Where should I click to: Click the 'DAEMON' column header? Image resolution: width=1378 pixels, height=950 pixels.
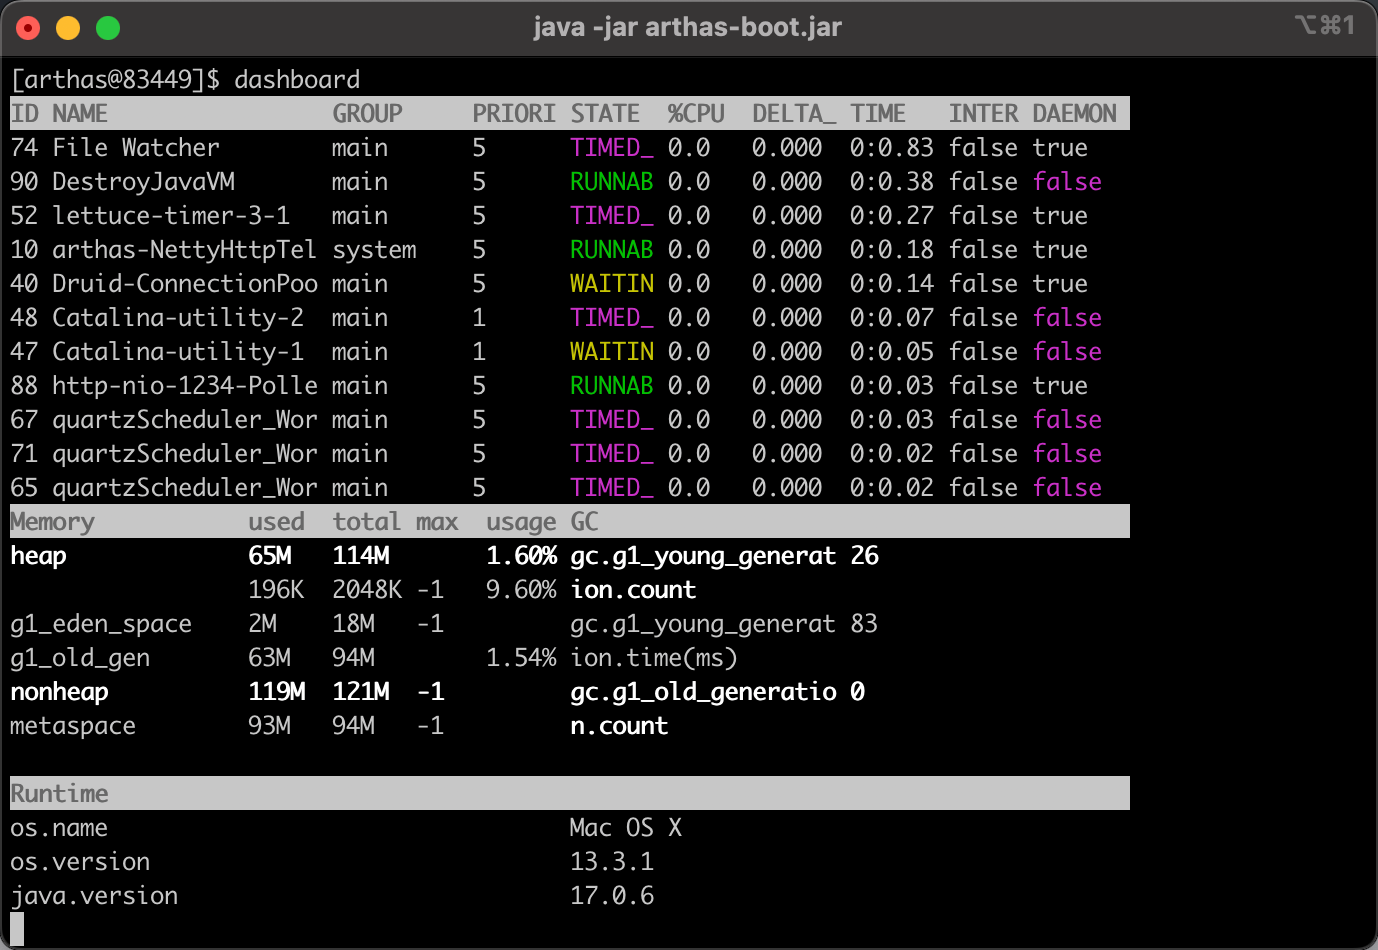(1074, 114)
